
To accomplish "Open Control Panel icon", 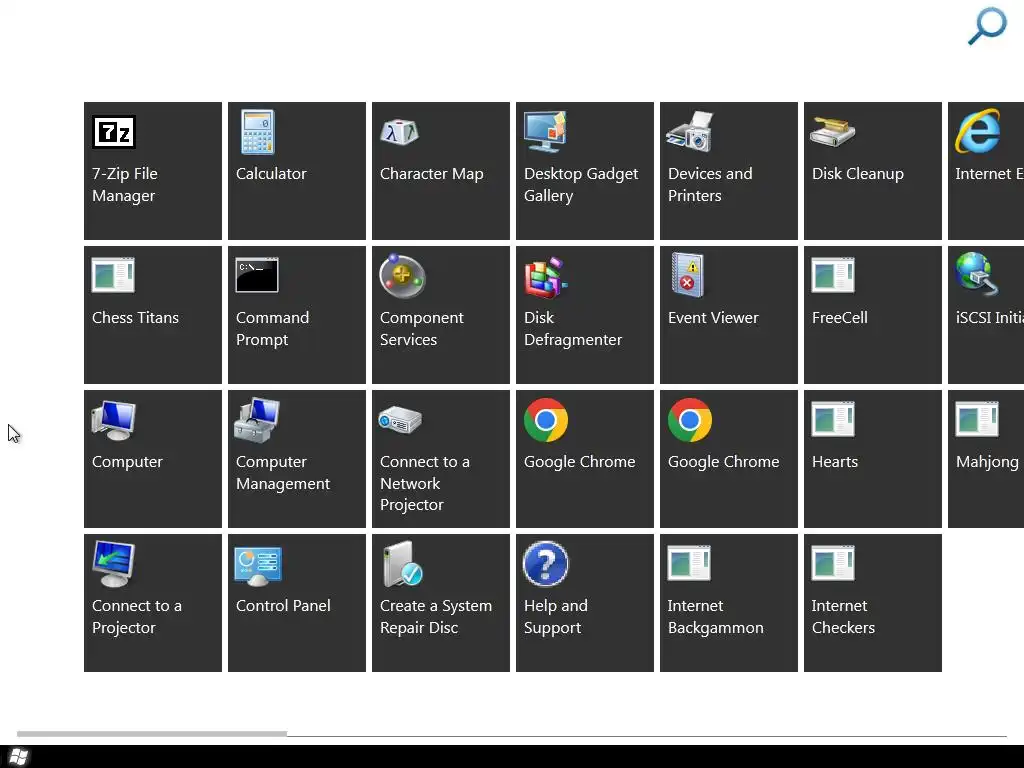I will [258, 566].
